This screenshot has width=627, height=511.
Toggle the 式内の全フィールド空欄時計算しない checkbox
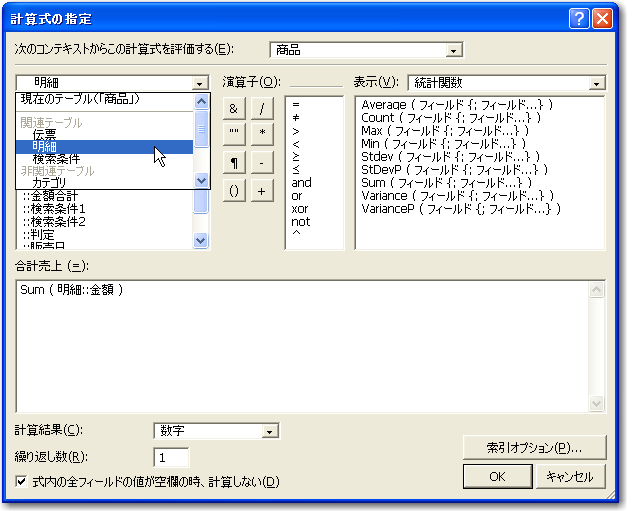click(22, 482)
